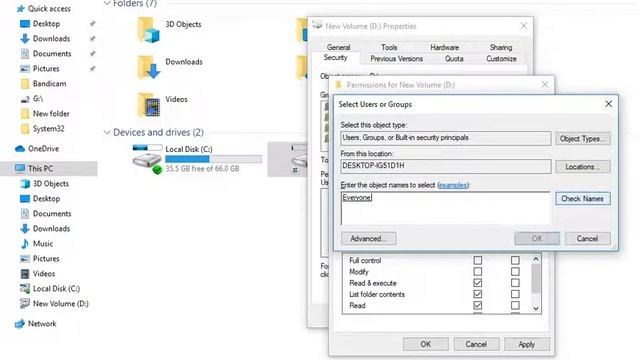Collapse the Folders (7) section
This screenshot has width=640, height=360.
[x=107, y=3]
